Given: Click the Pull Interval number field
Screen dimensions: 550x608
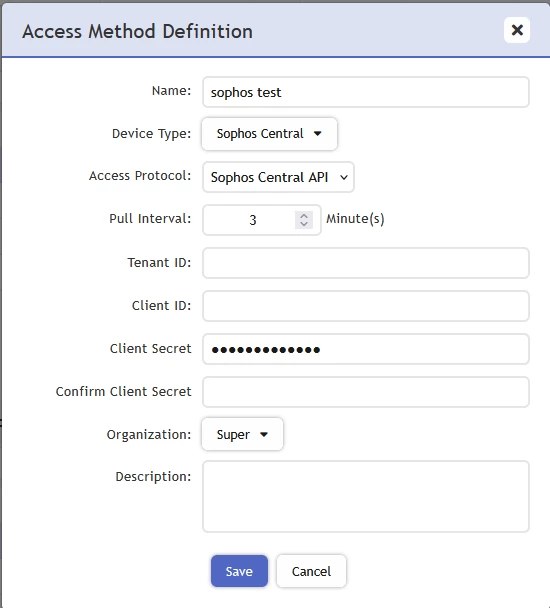Looking at the screenshot, I should [x=262, y=220].
